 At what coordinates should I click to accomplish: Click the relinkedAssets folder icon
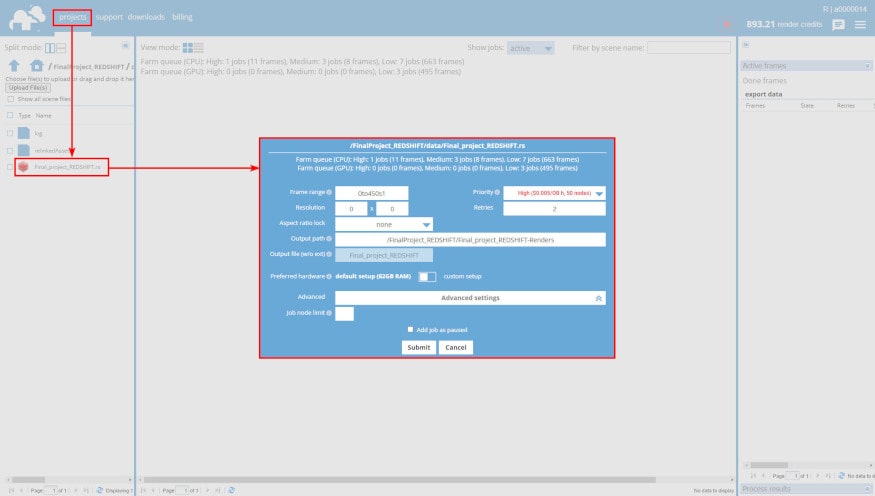(x=23, y=150)
